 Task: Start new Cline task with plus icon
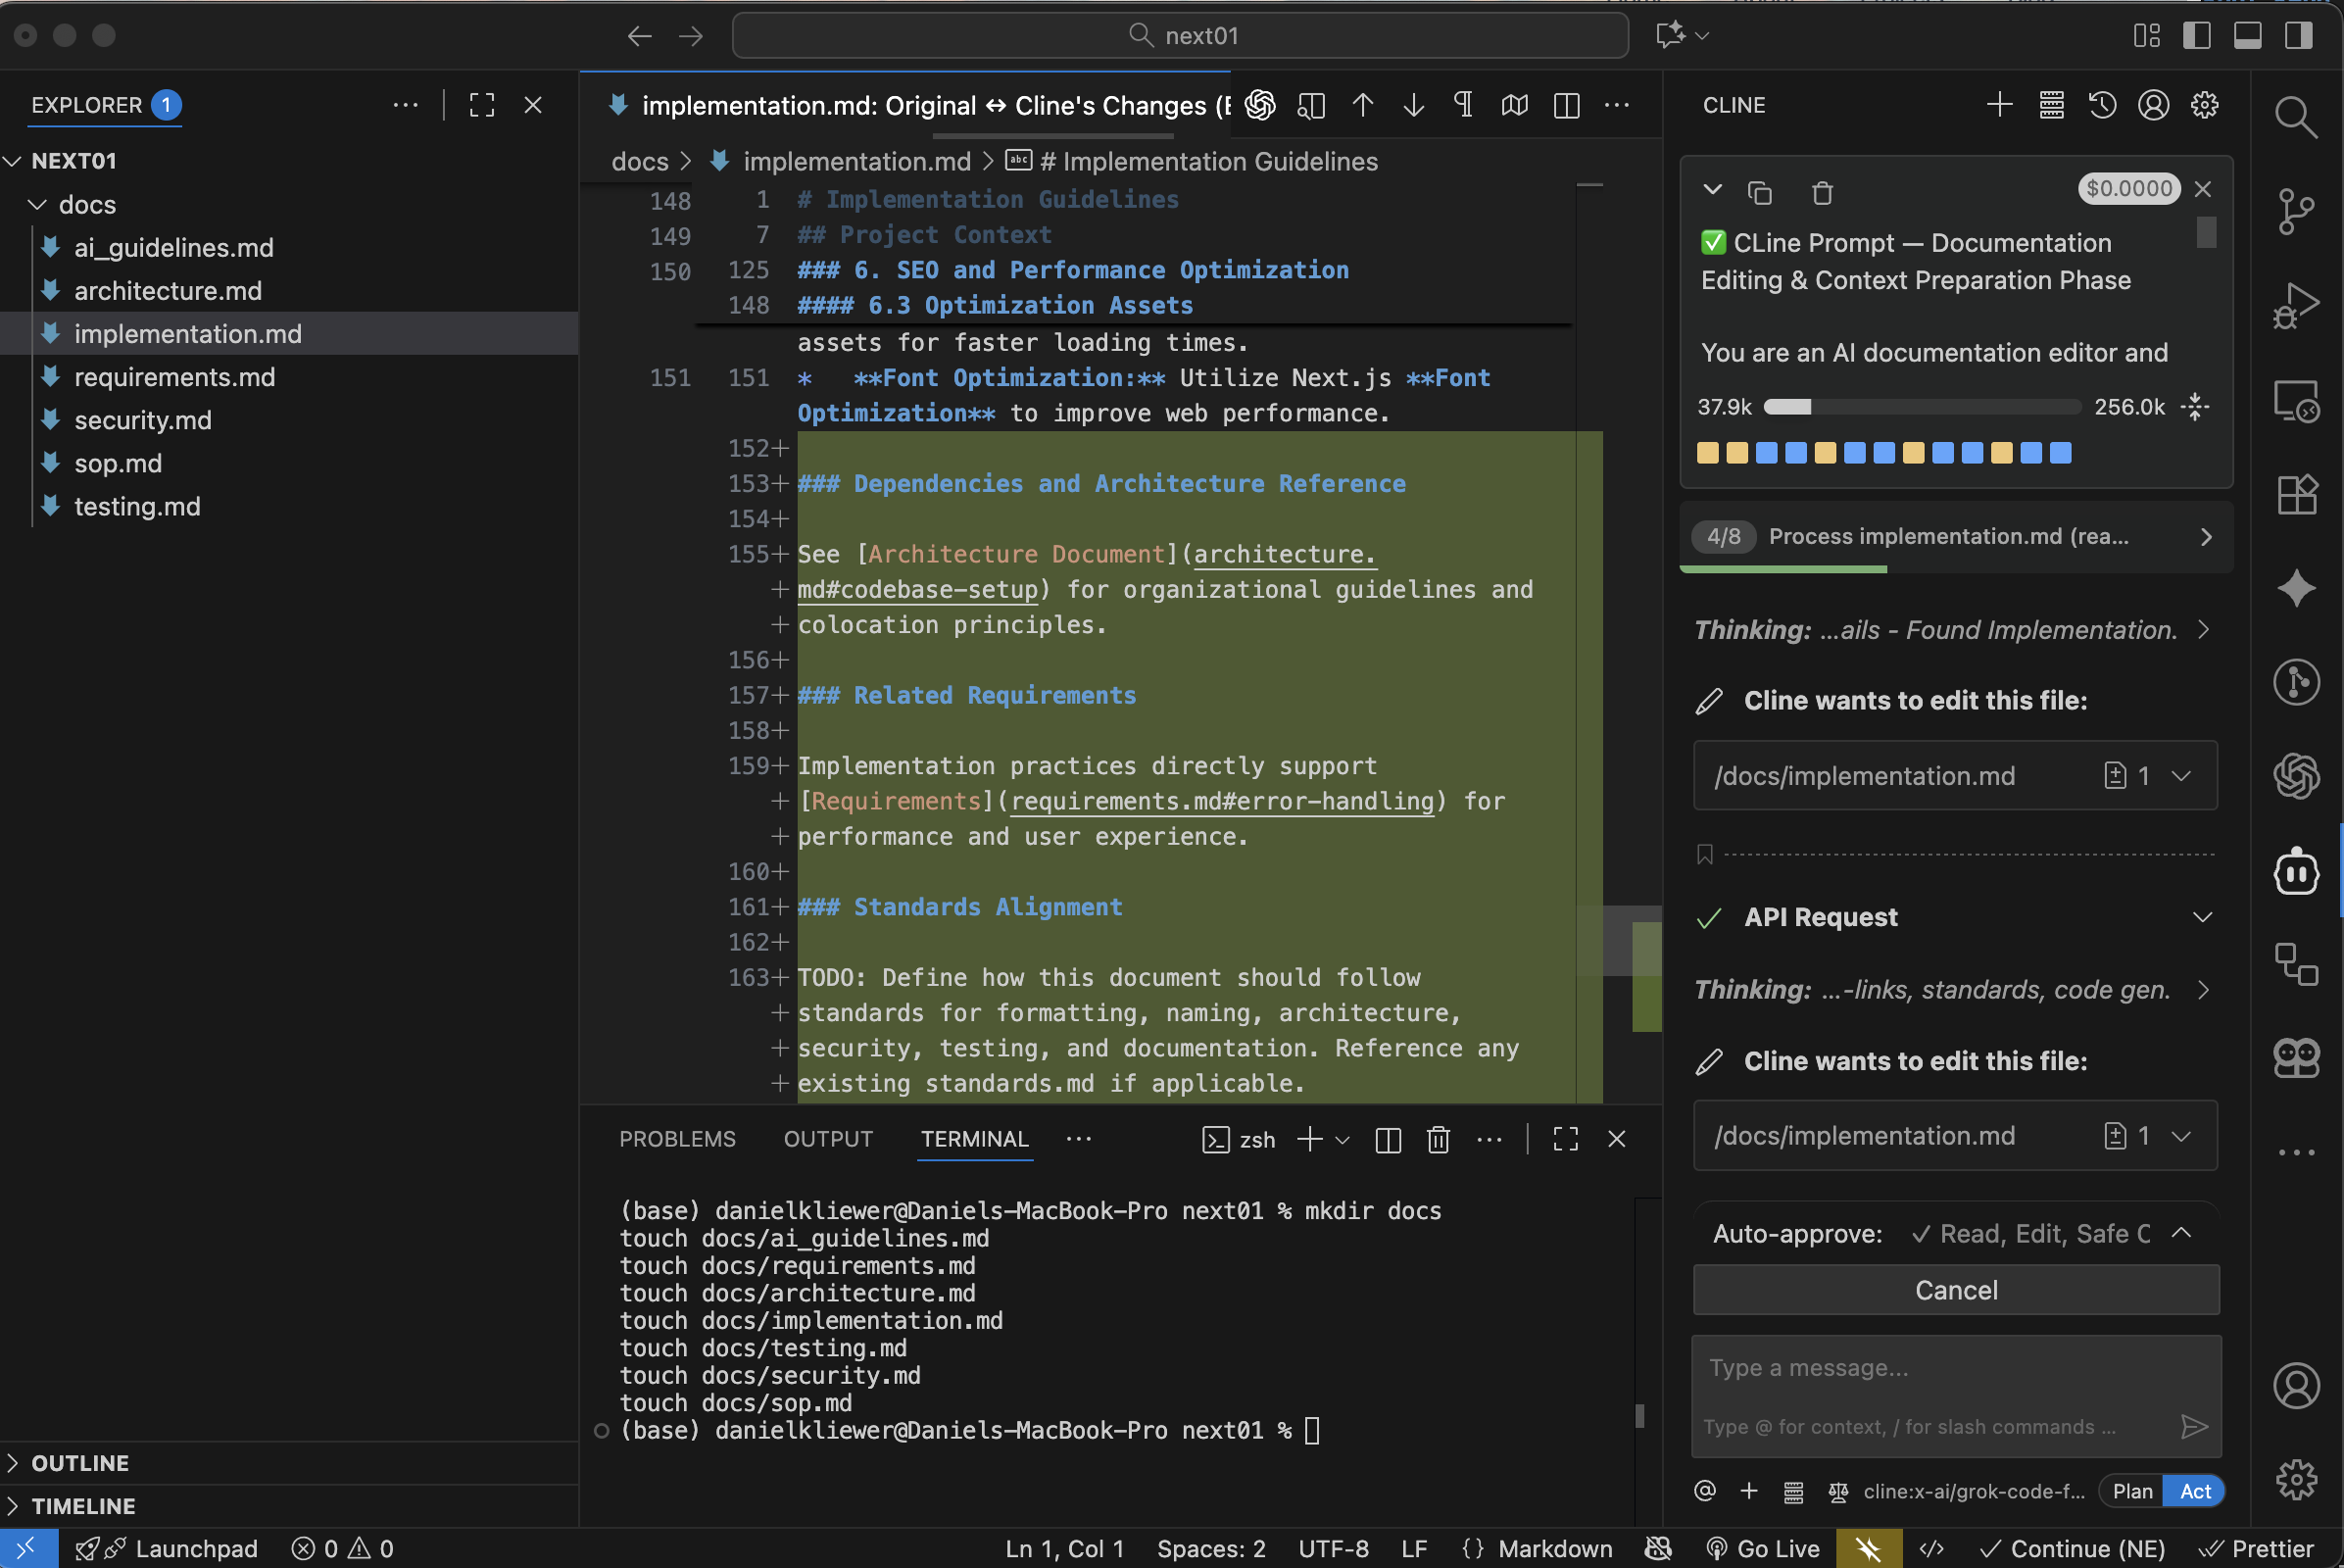(x=1999, y=105)
